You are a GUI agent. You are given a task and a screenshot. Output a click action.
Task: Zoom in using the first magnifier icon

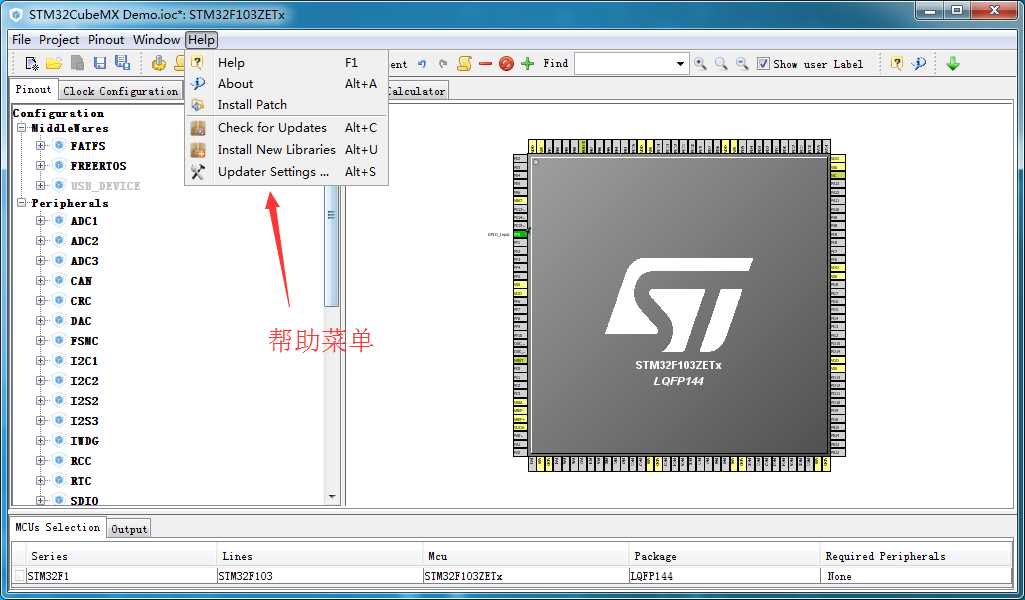[700, 63]
